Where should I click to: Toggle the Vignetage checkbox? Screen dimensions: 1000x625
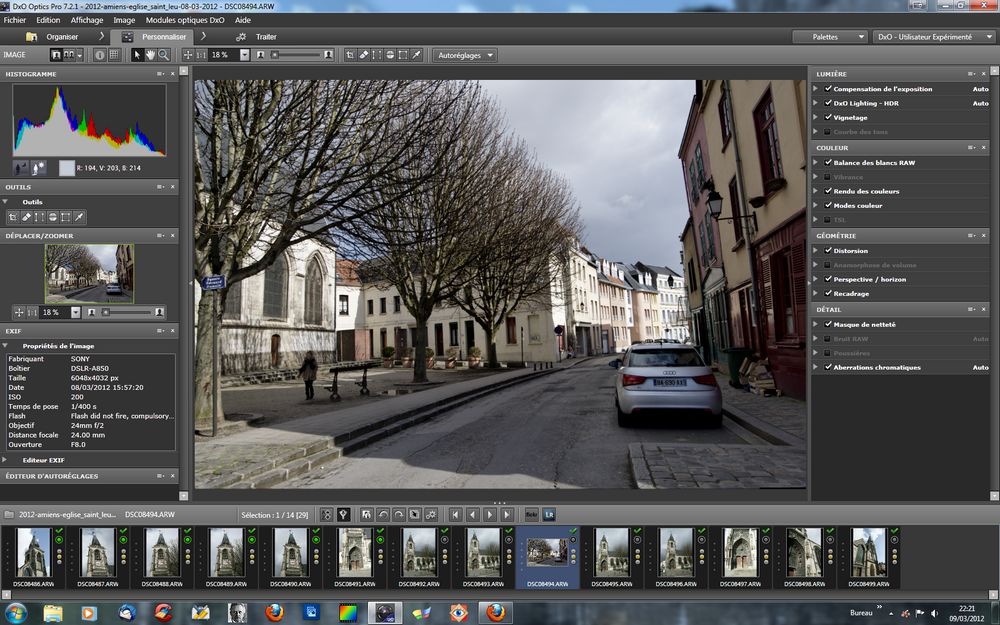pos(828,117)
